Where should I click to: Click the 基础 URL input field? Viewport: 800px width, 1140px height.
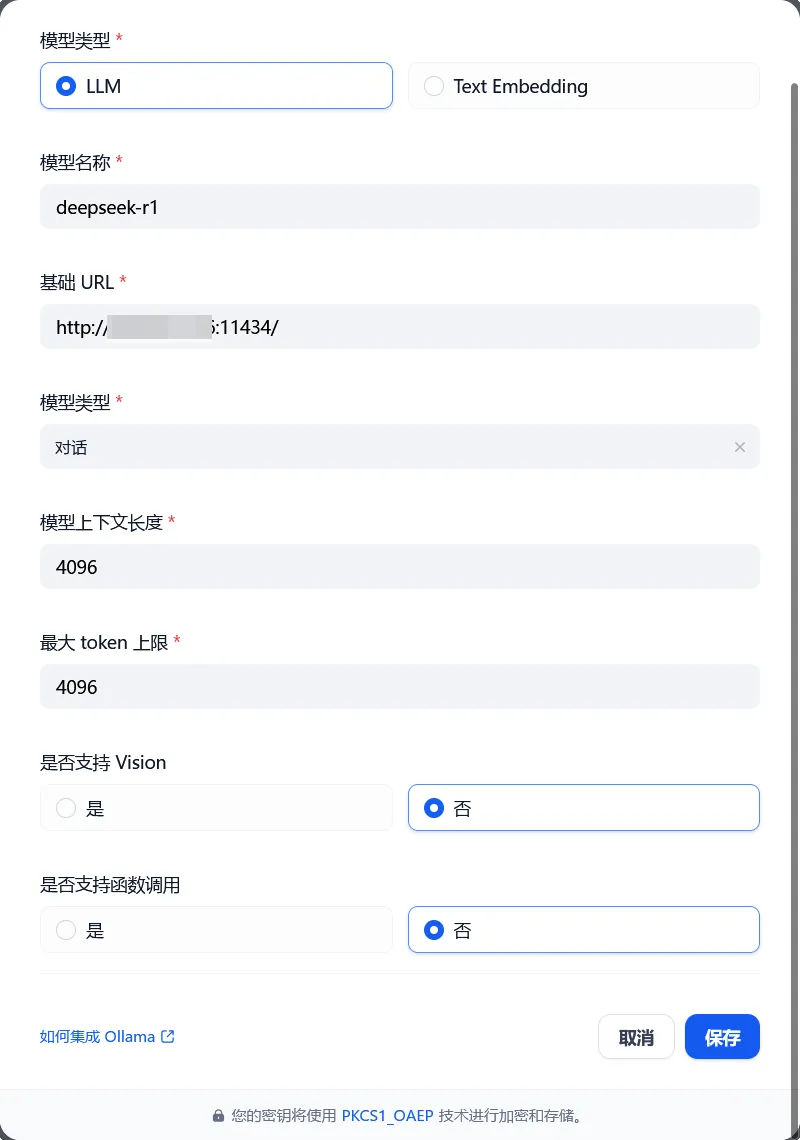click(x=400, y=327)
